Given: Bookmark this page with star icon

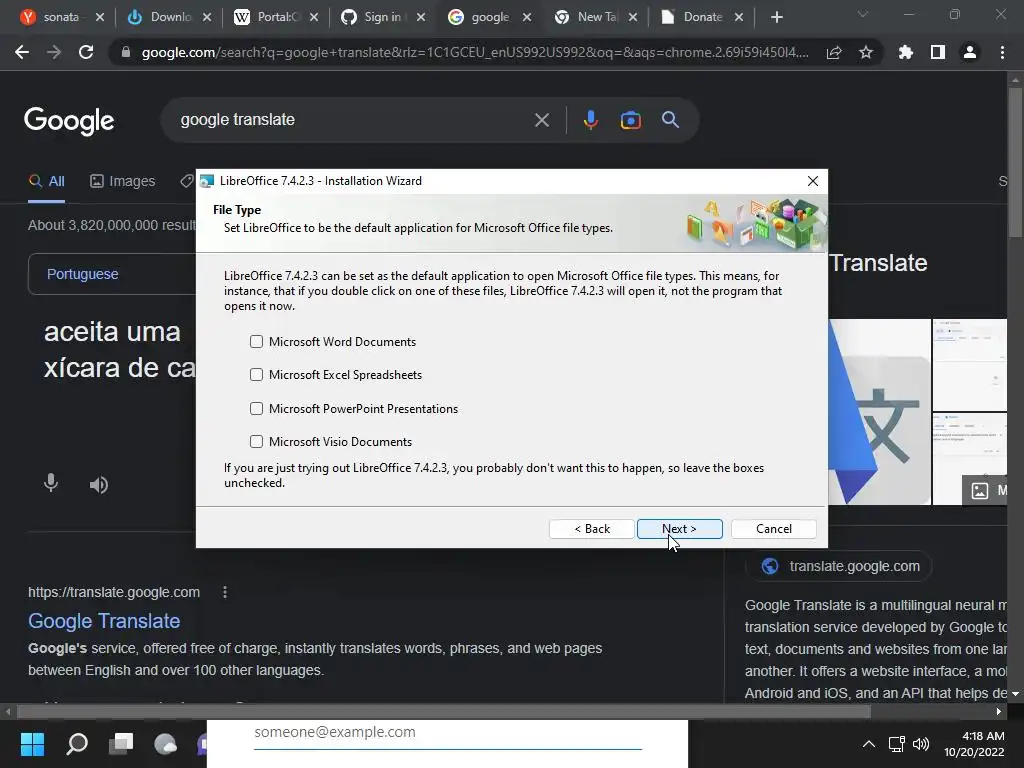Looking at the screenshot, I should [866, 52].
